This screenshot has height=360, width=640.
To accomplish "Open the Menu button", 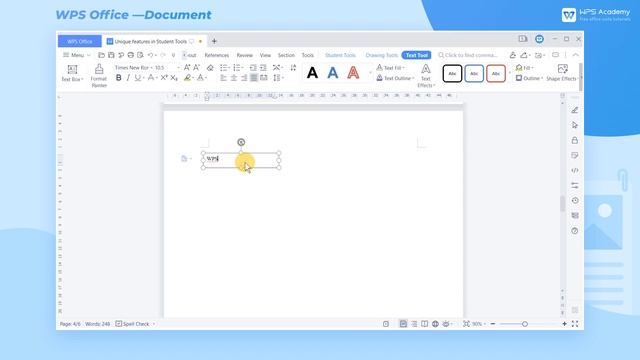I will tap(77, 55).
